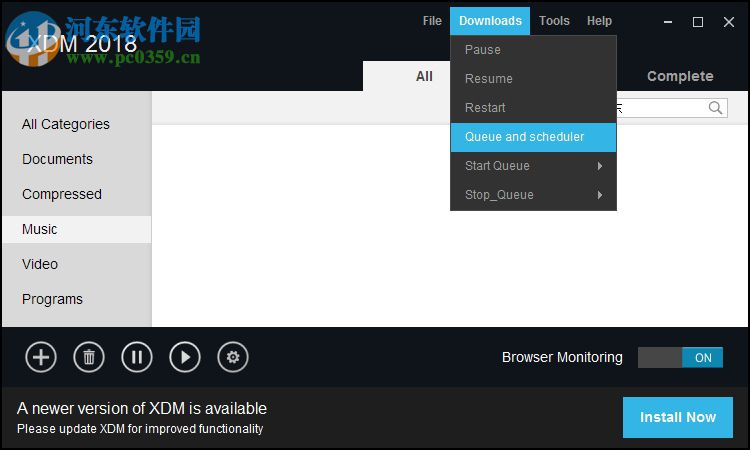
Task: Choose Pause from Downloads menu
Action: coord(533,50)
